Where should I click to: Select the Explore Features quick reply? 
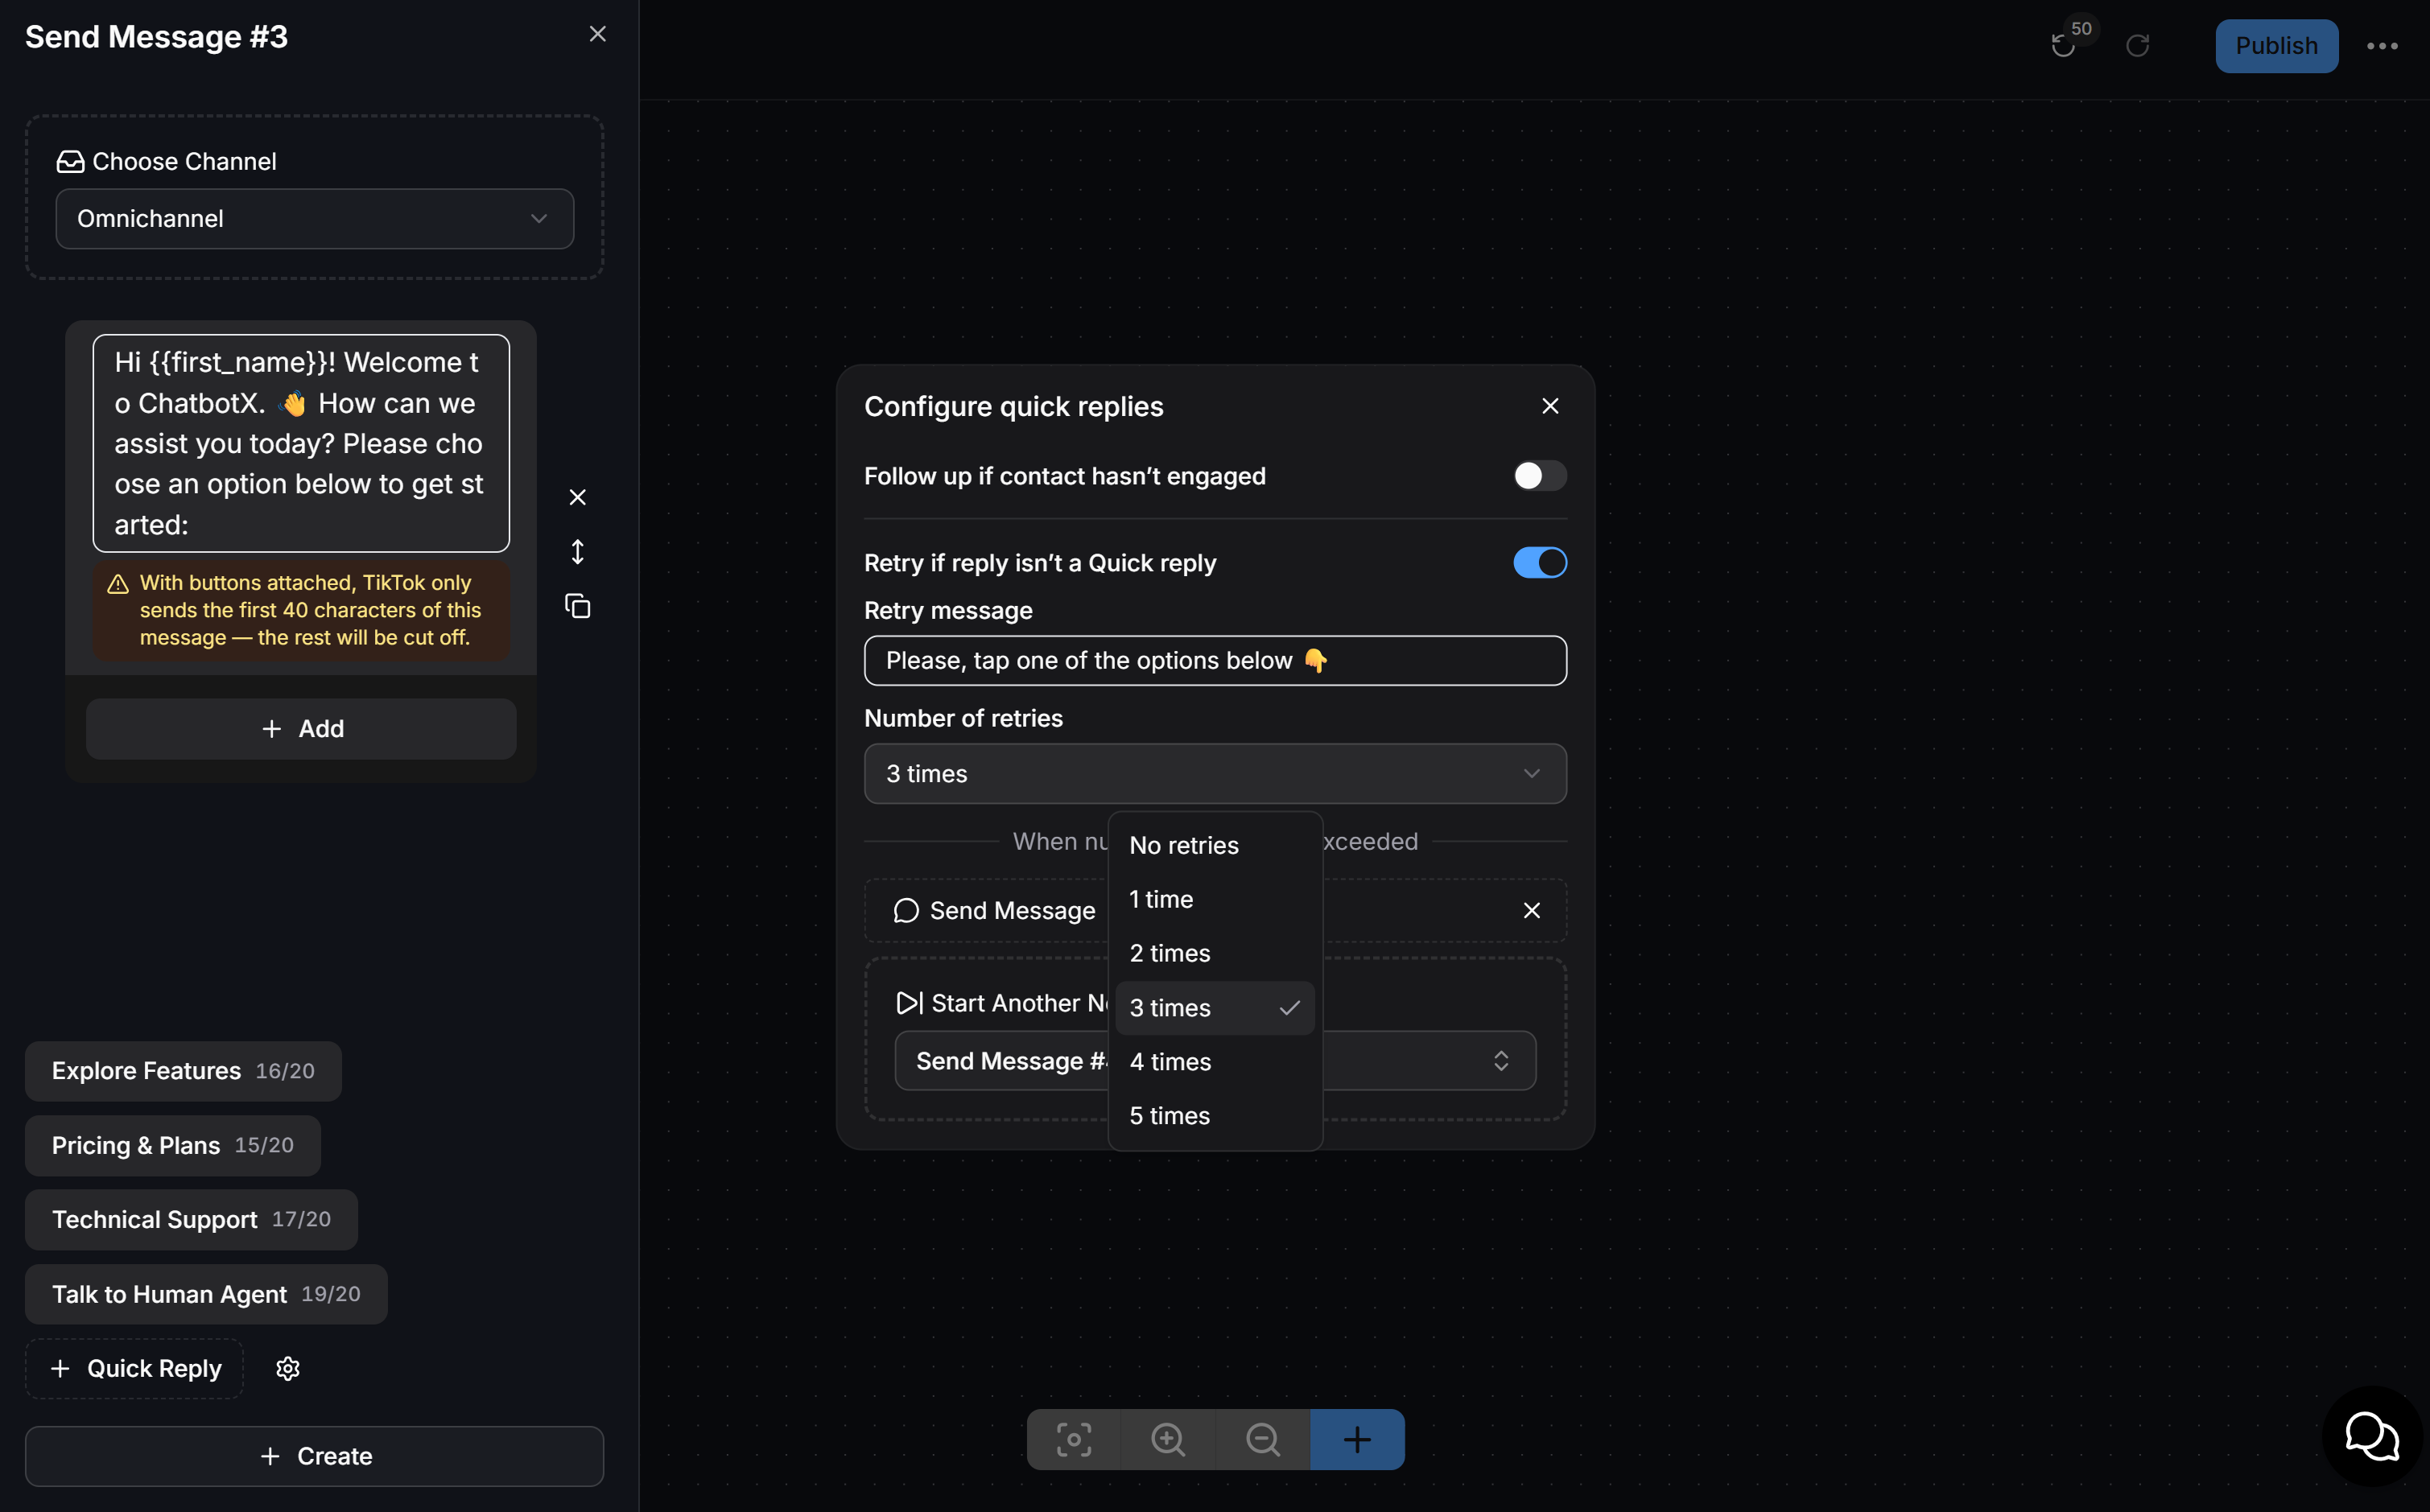183,1071
